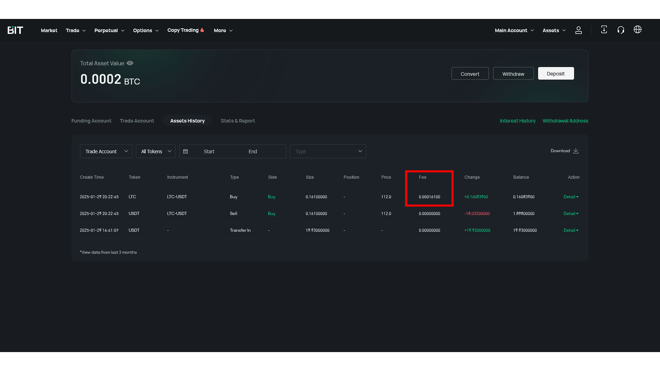
Task: Click the Withdraw button
Action: click(x=513, y=74)
